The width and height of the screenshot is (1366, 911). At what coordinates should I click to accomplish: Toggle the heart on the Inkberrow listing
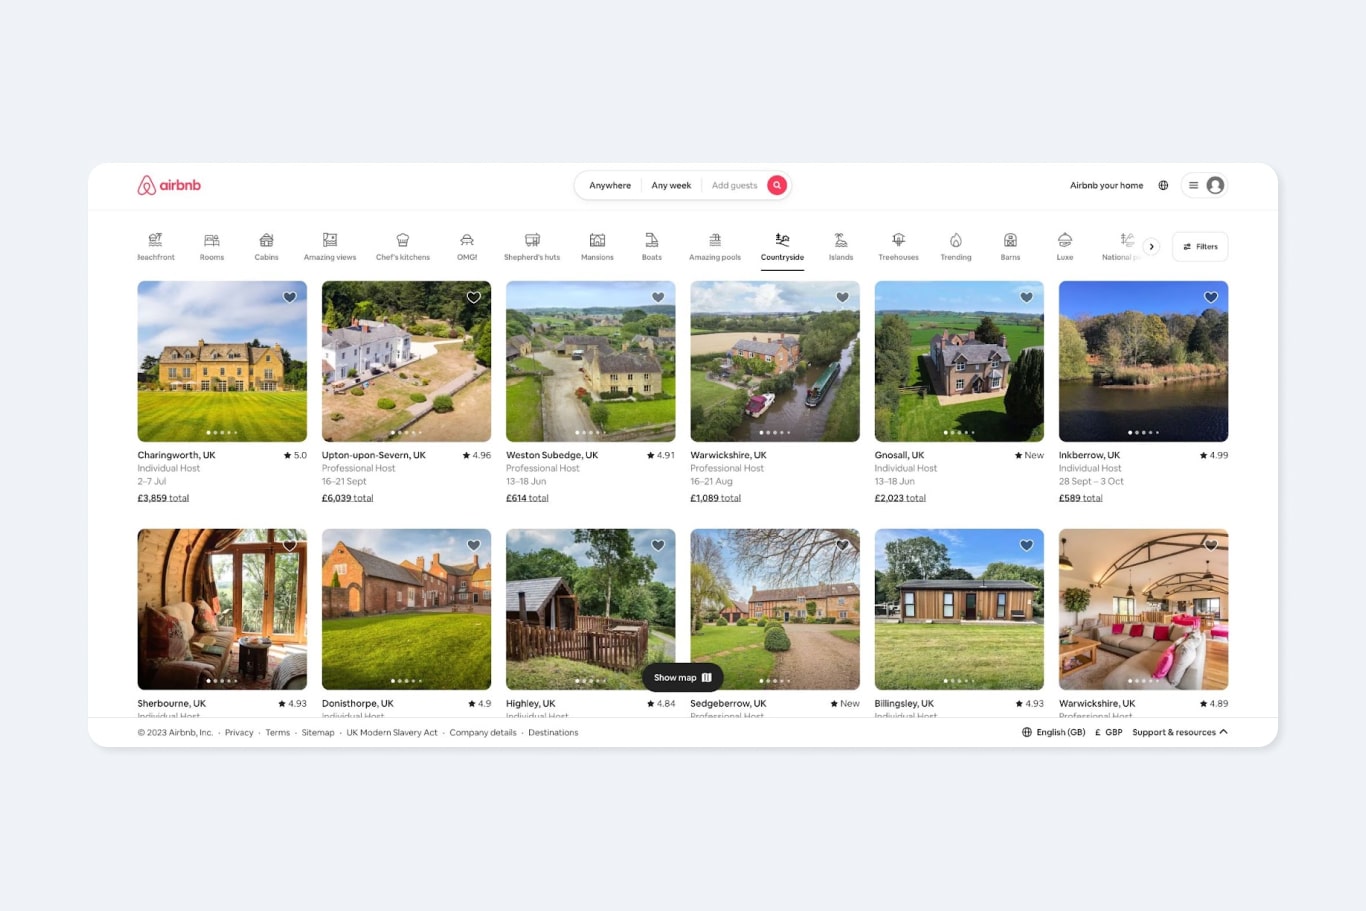point(1210,297)
